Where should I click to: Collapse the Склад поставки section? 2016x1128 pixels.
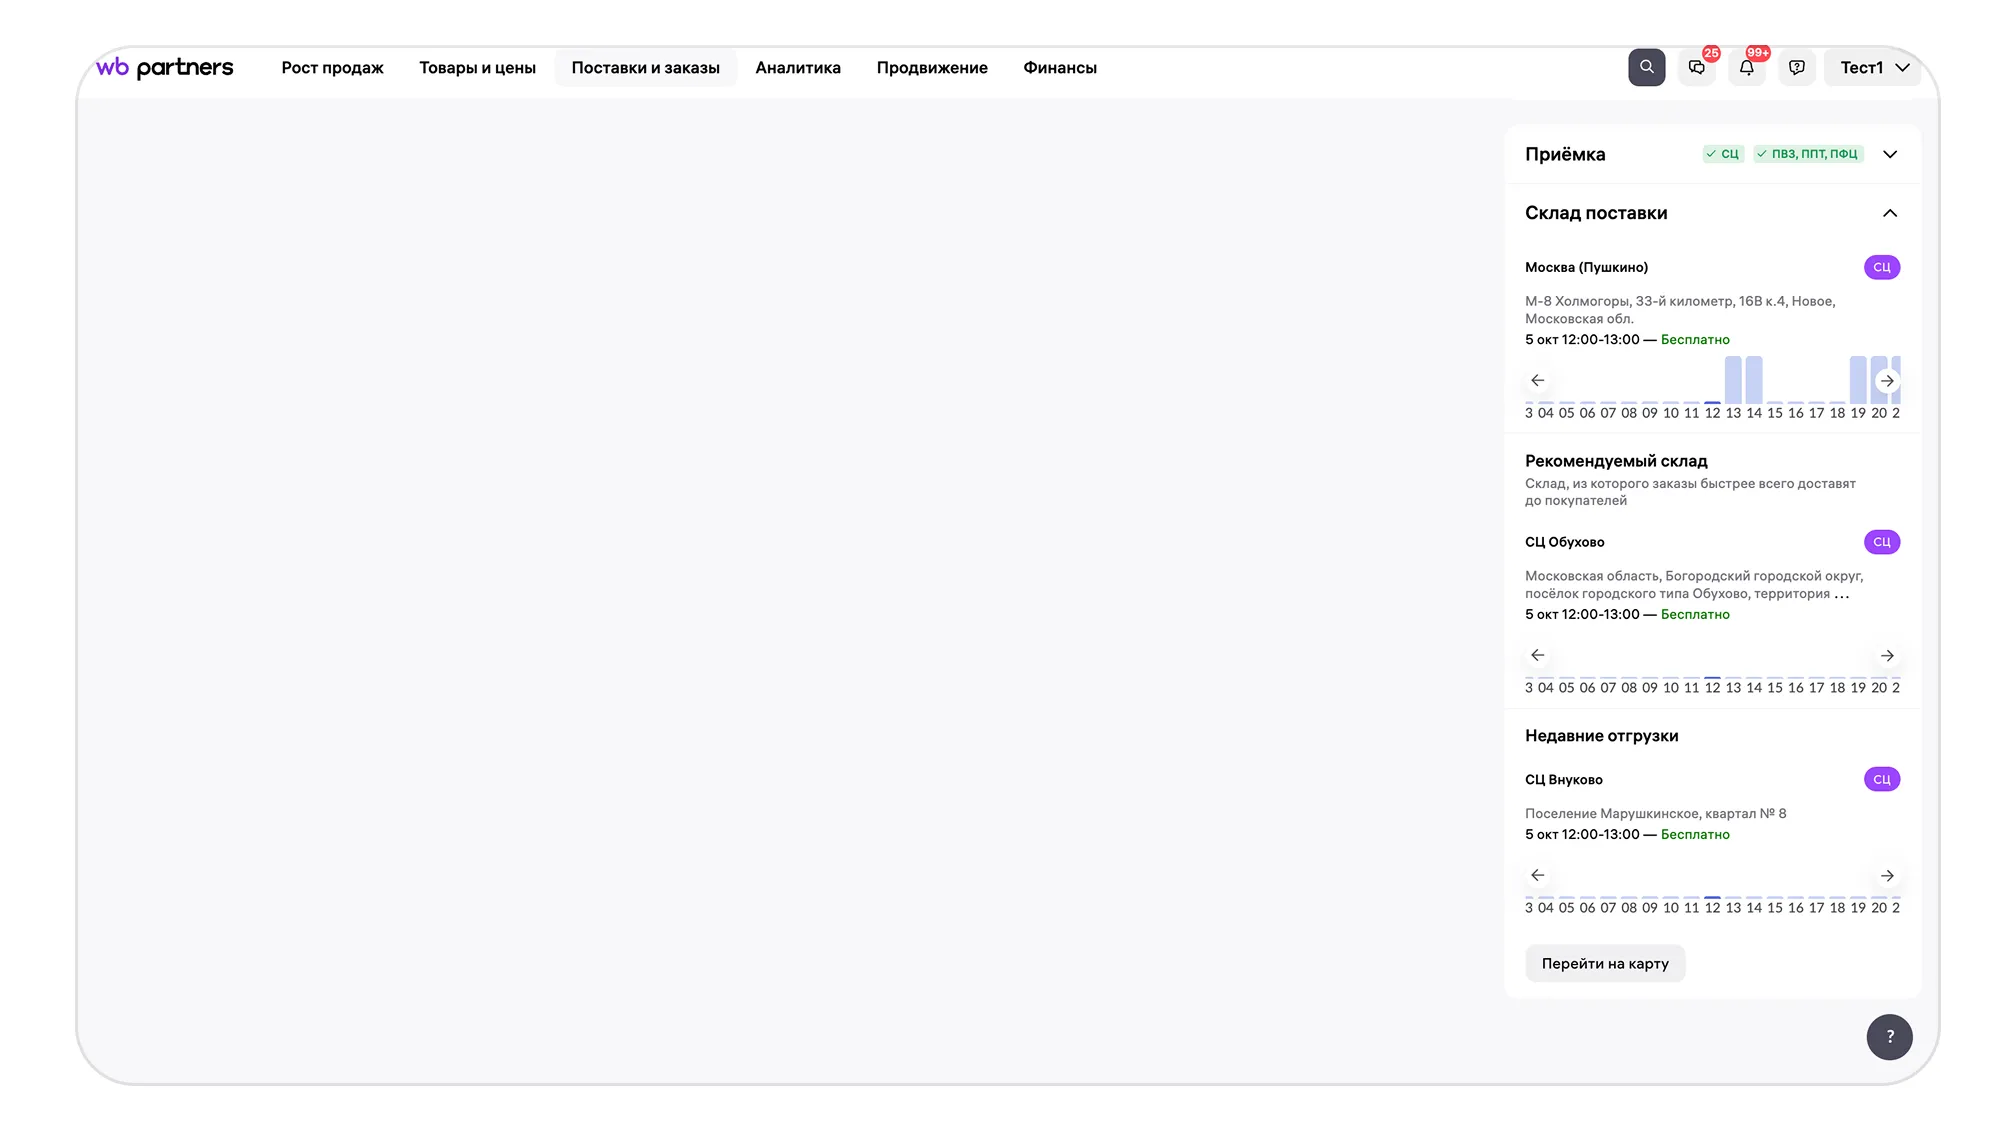click(x=1890, y=213)
